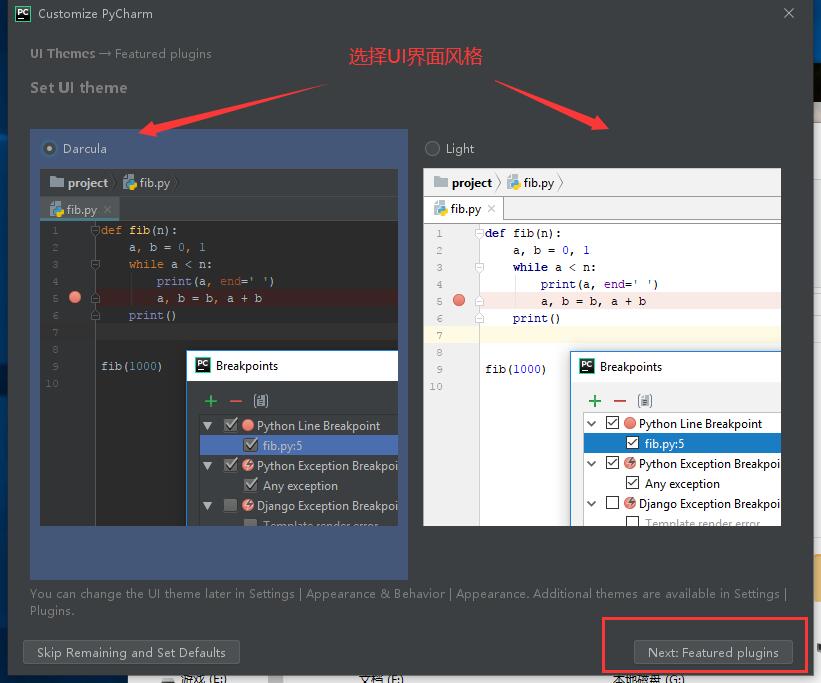
Task: Click Featured plugins step in wizard breadcrumb
Action: coord(163,54)
